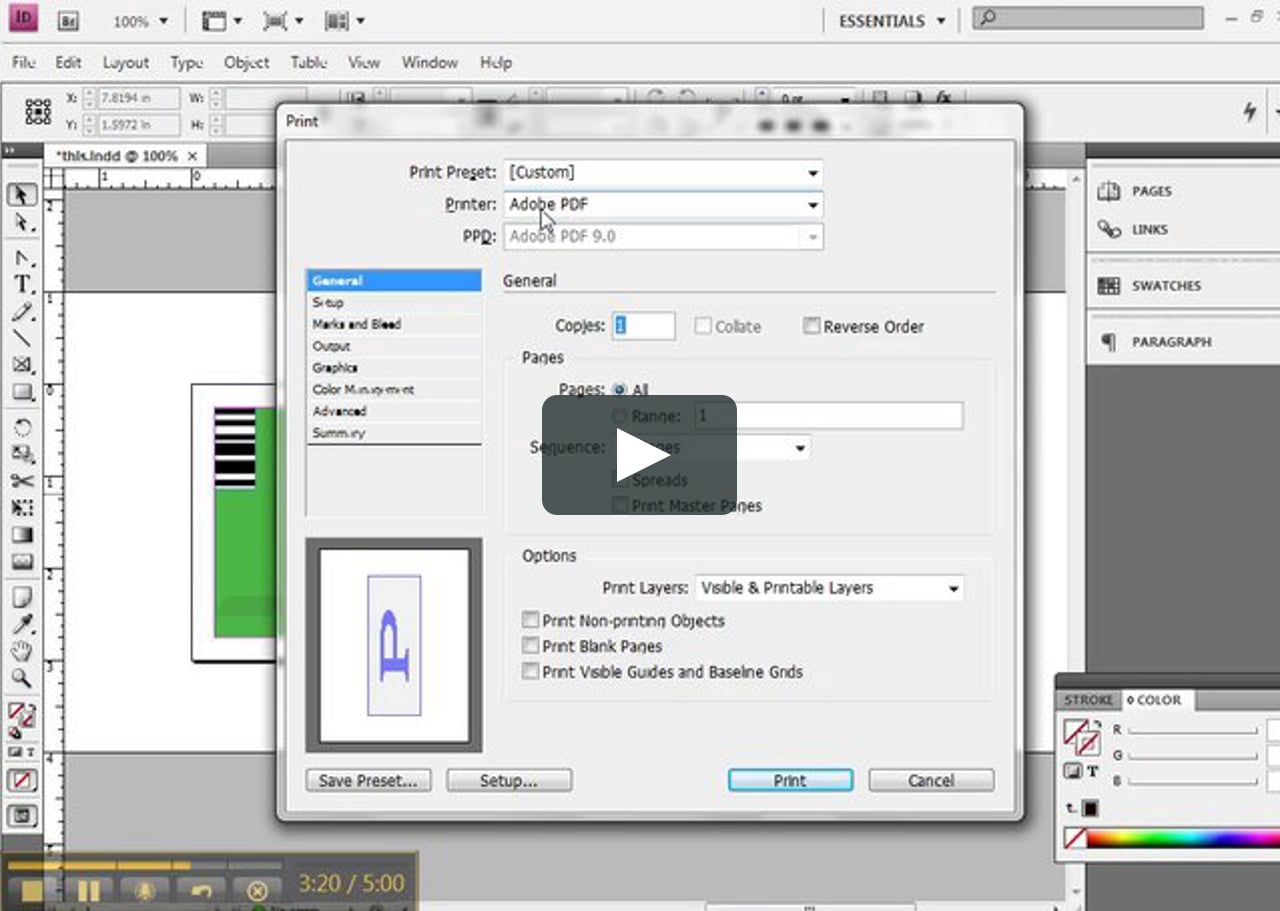Open the Print Preset dropdown
This screenshot has height=911, width=1280.
point(663,172)
